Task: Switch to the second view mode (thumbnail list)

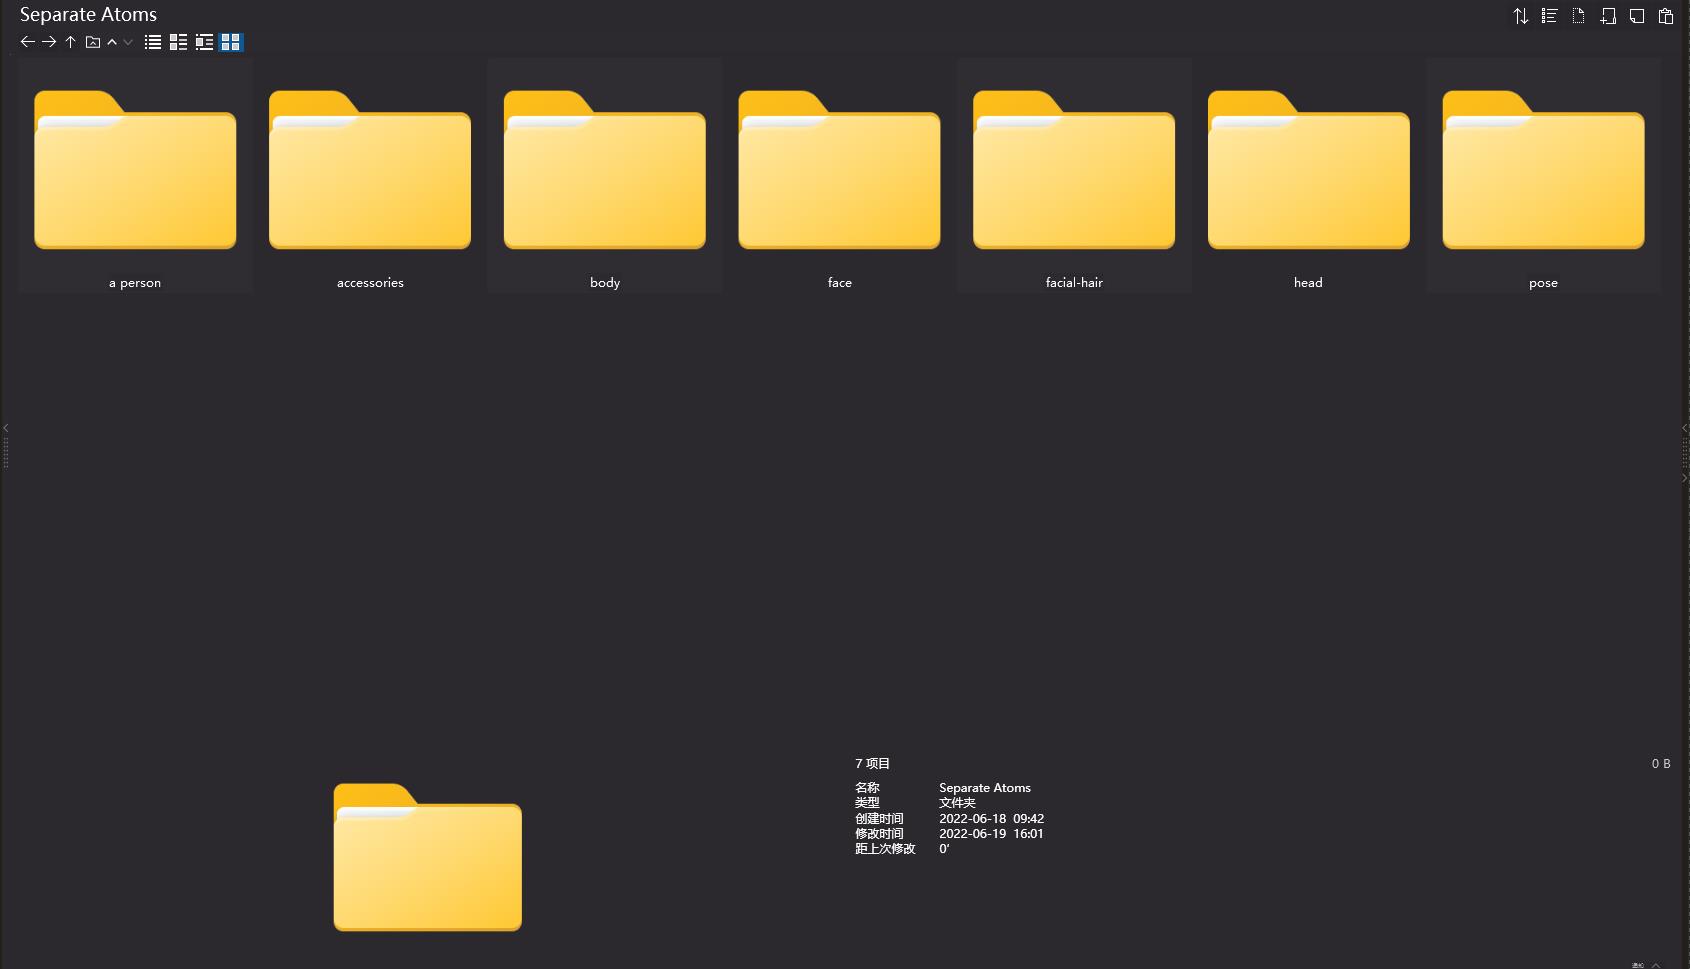Action: [178, 42]
